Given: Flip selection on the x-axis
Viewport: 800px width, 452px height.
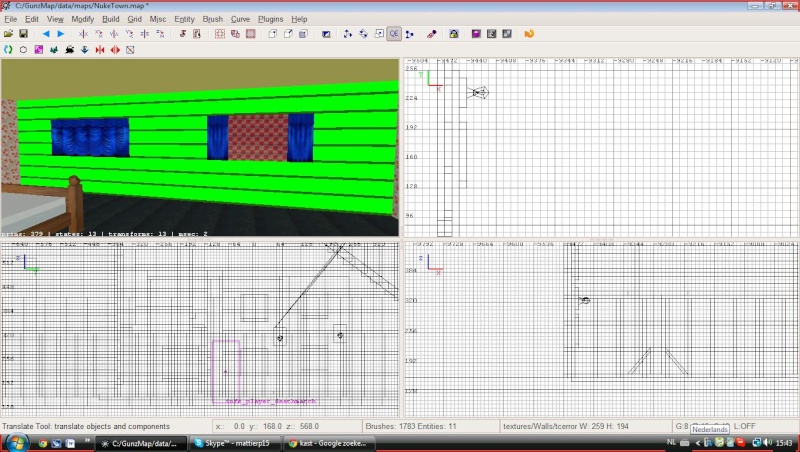Looking at the screenshot, I should (83, 34).
